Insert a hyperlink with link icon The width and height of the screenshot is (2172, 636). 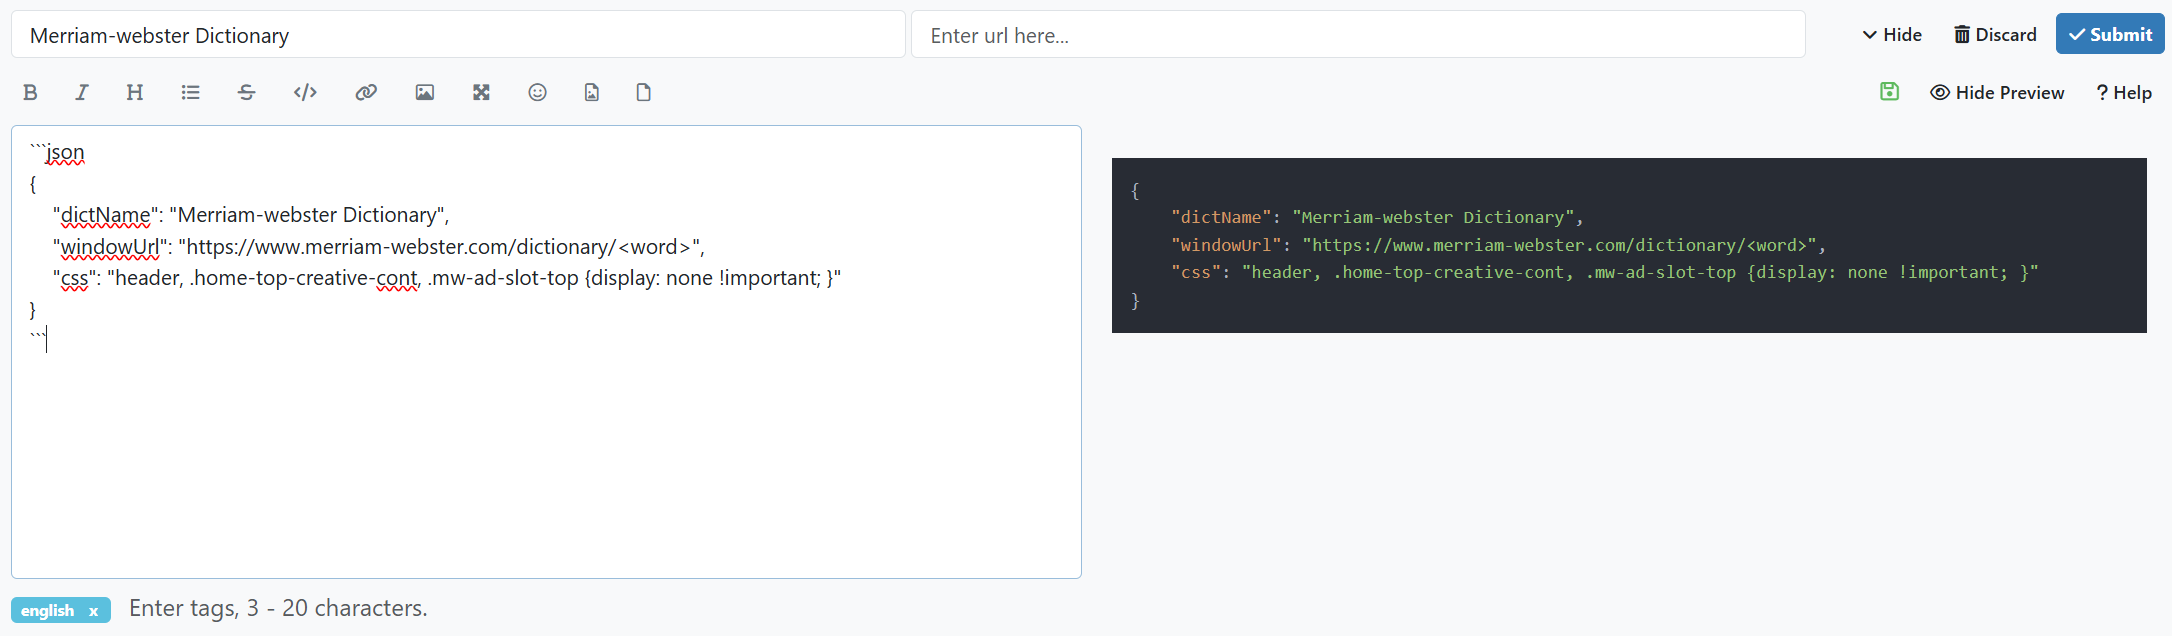[x=366, y=93]
